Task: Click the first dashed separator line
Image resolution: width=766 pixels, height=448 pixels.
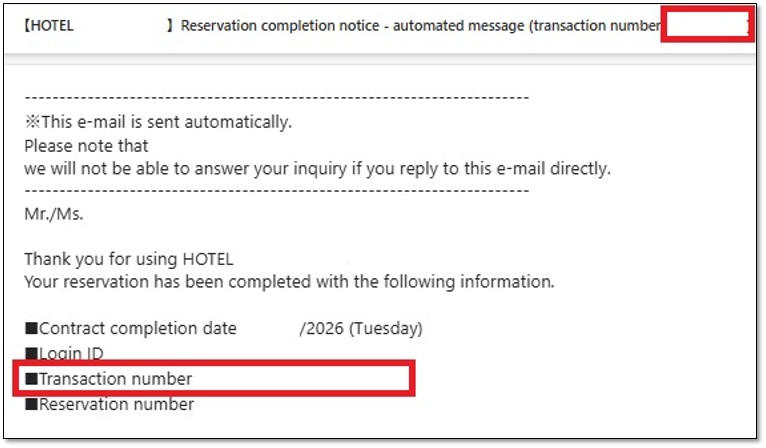Action: click(276, 98)
